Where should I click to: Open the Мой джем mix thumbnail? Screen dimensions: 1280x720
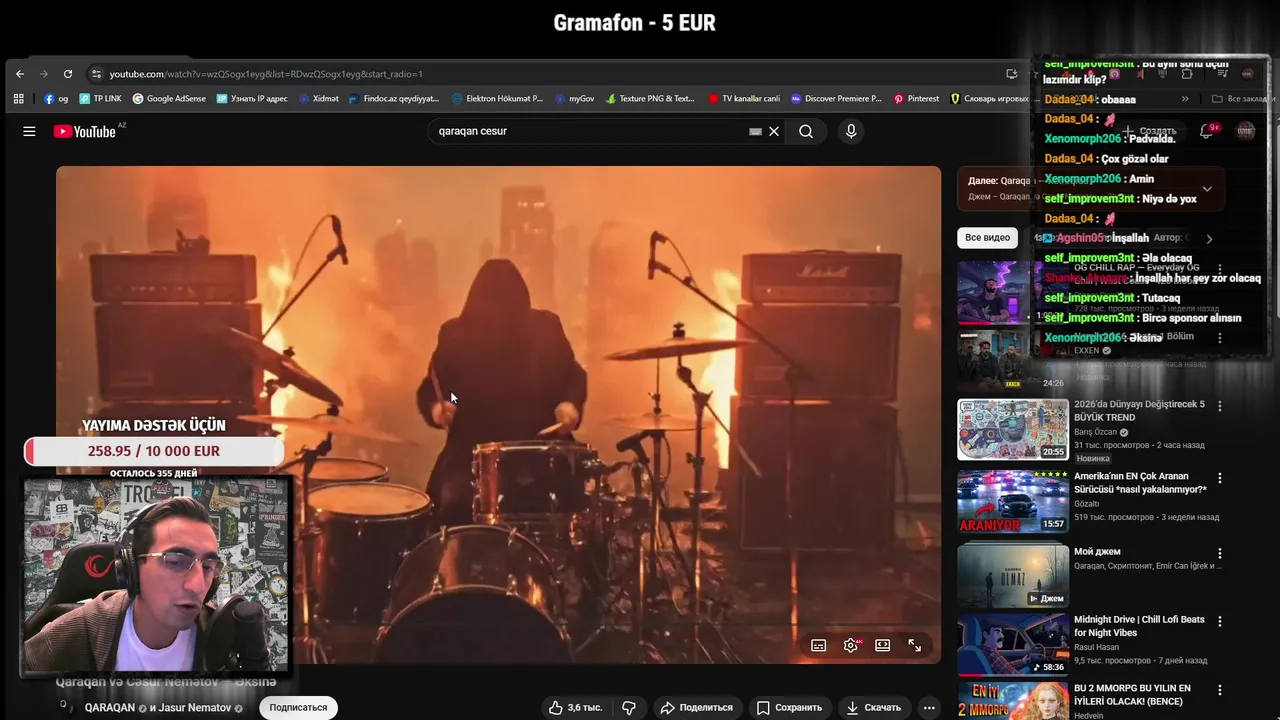[x=1013, y=575]
